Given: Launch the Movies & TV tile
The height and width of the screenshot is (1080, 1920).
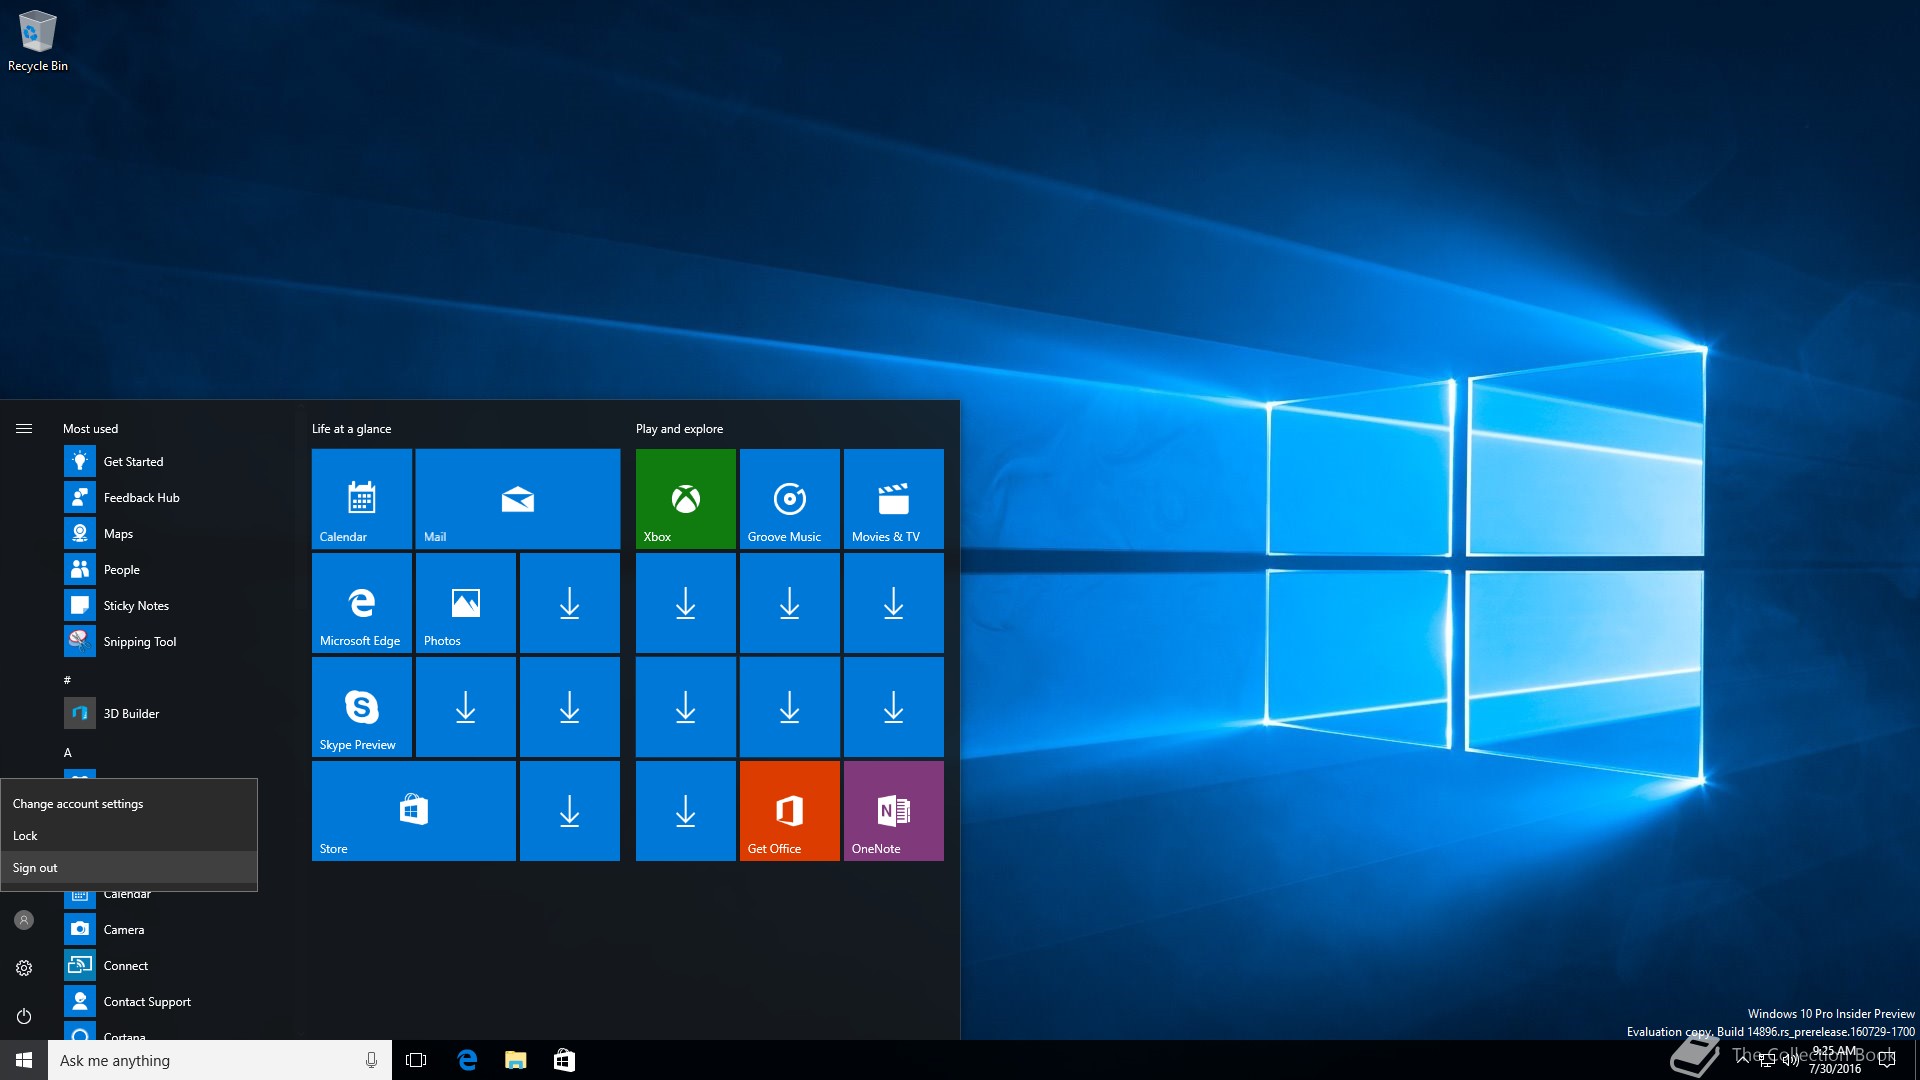Looking at the screenshot, I should click(x=893, y=498).
